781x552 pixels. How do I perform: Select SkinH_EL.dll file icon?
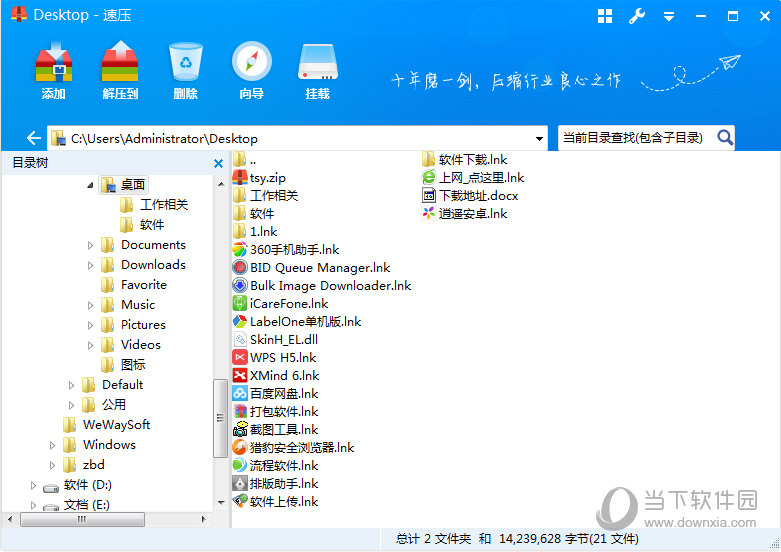[x=240, y=339]
